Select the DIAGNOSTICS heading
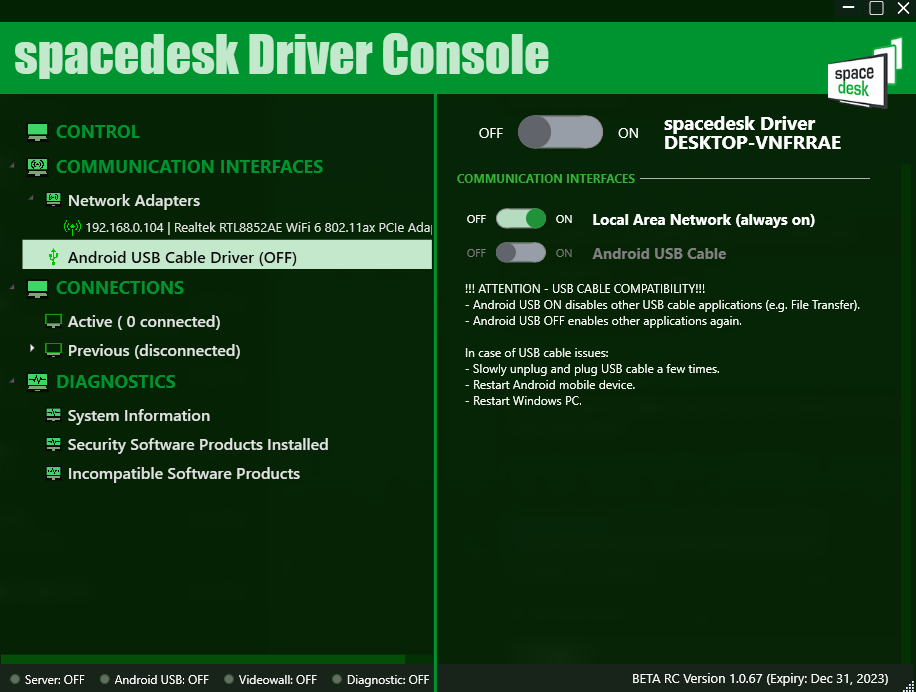 point(116,382)
